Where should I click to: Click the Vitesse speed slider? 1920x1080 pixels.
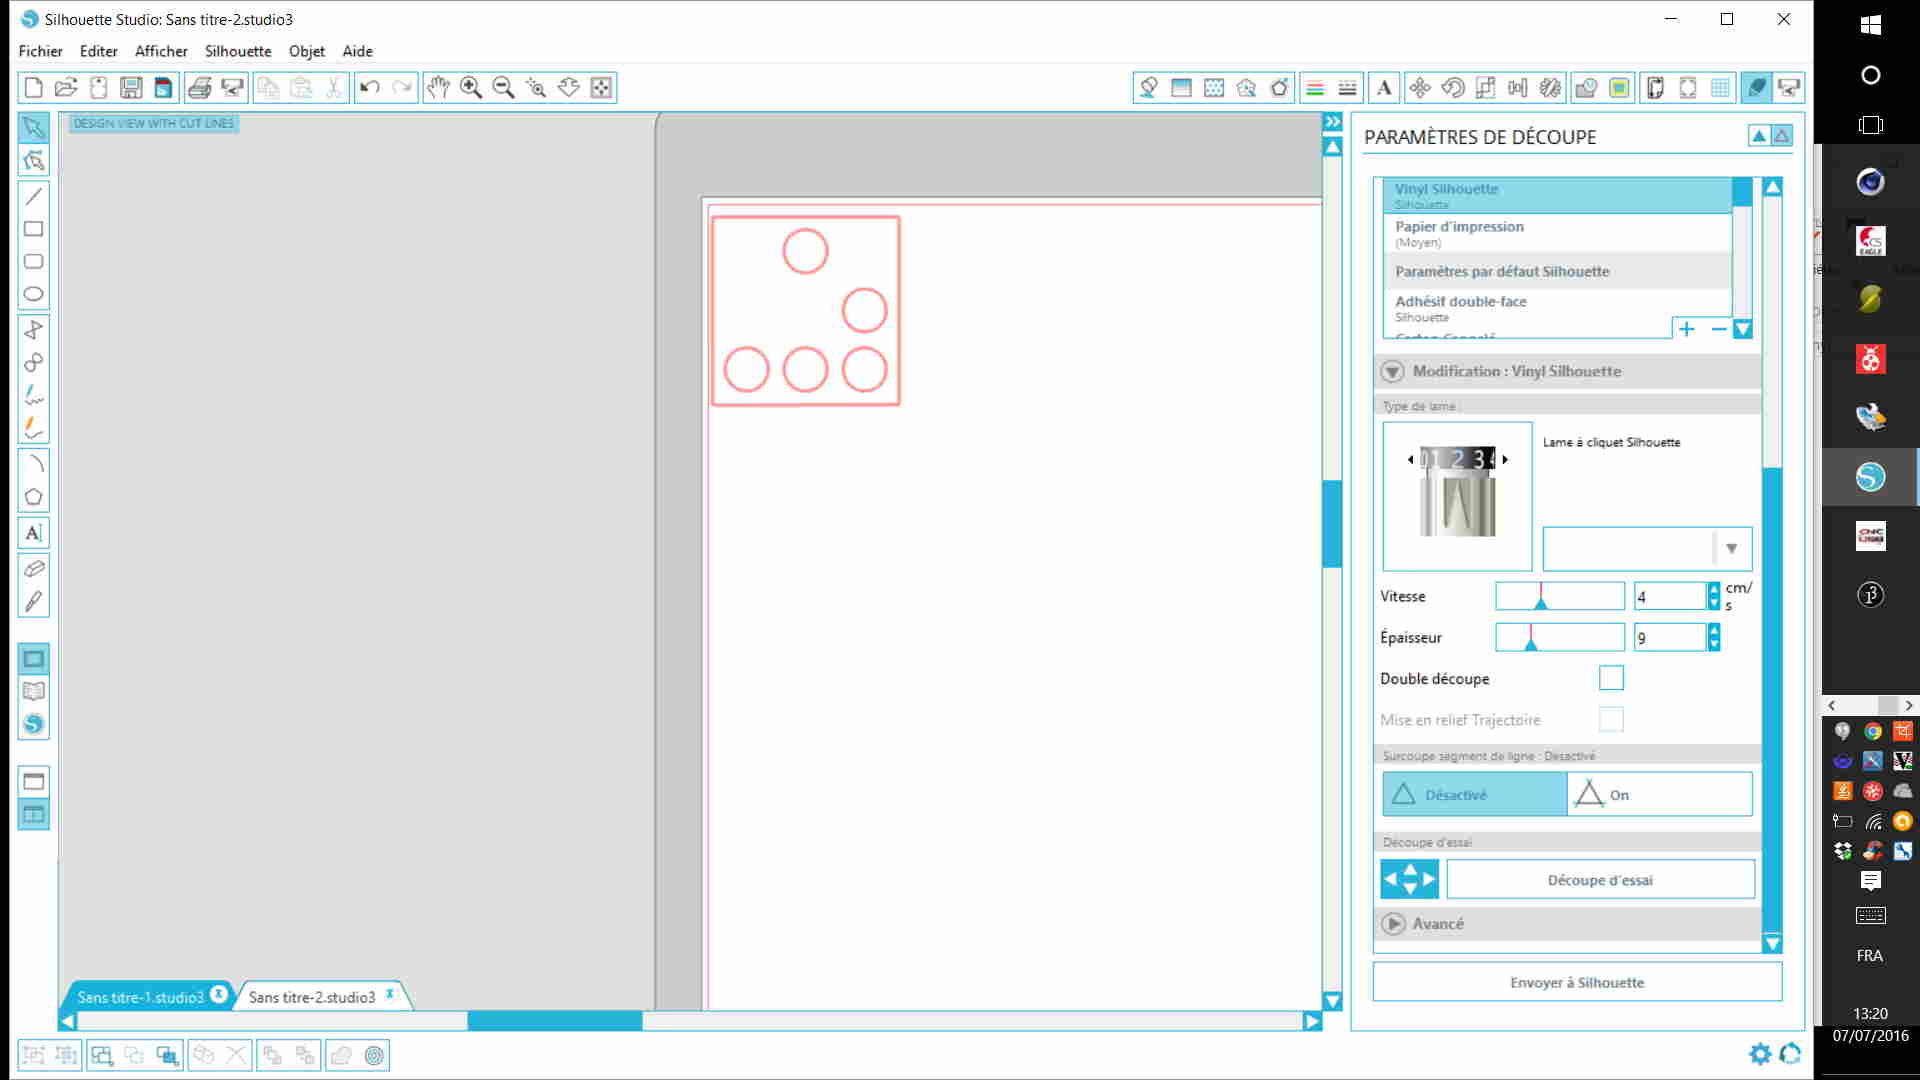(1559, 596)
